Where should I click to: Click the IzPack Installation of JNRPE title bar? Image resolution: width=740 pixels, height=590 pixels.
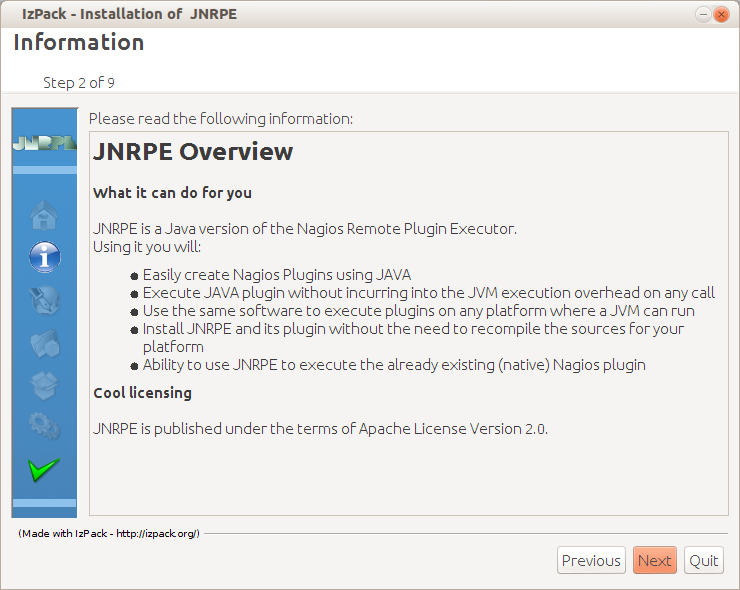point(129,14)
